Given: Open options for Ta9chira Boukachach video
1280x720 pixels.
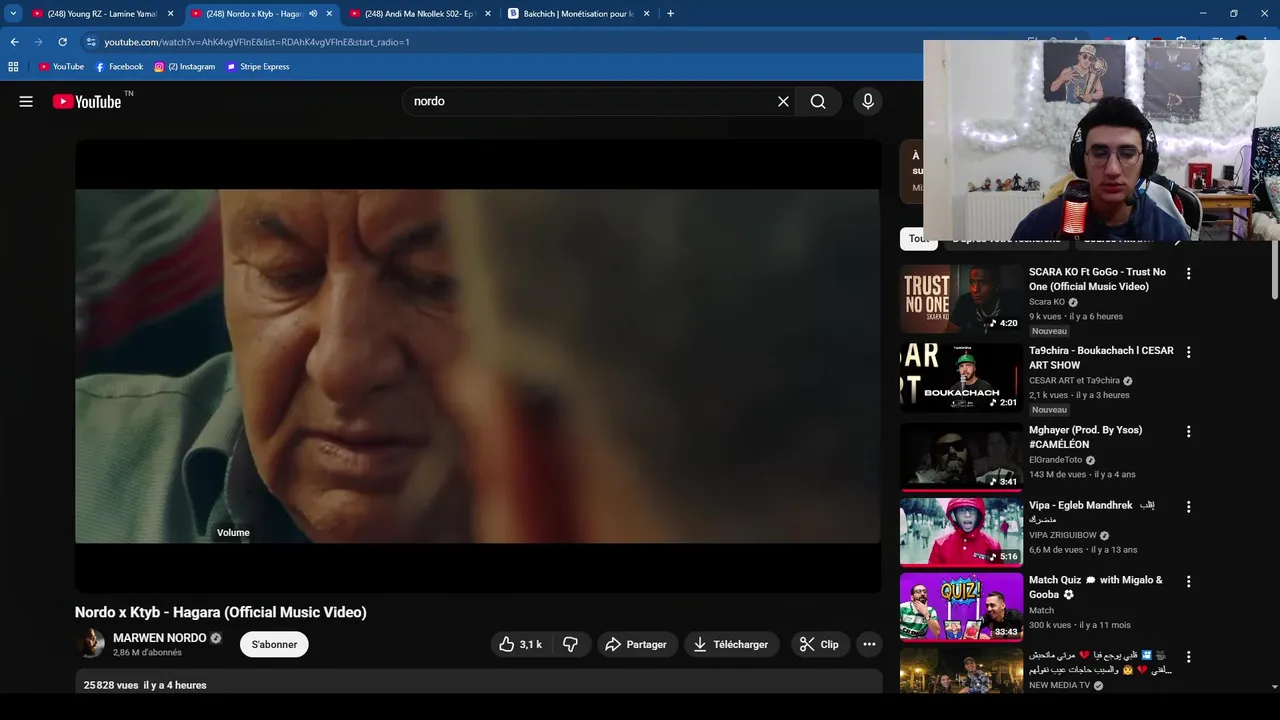Looking at the screenshot, I should click(1188, 352).
